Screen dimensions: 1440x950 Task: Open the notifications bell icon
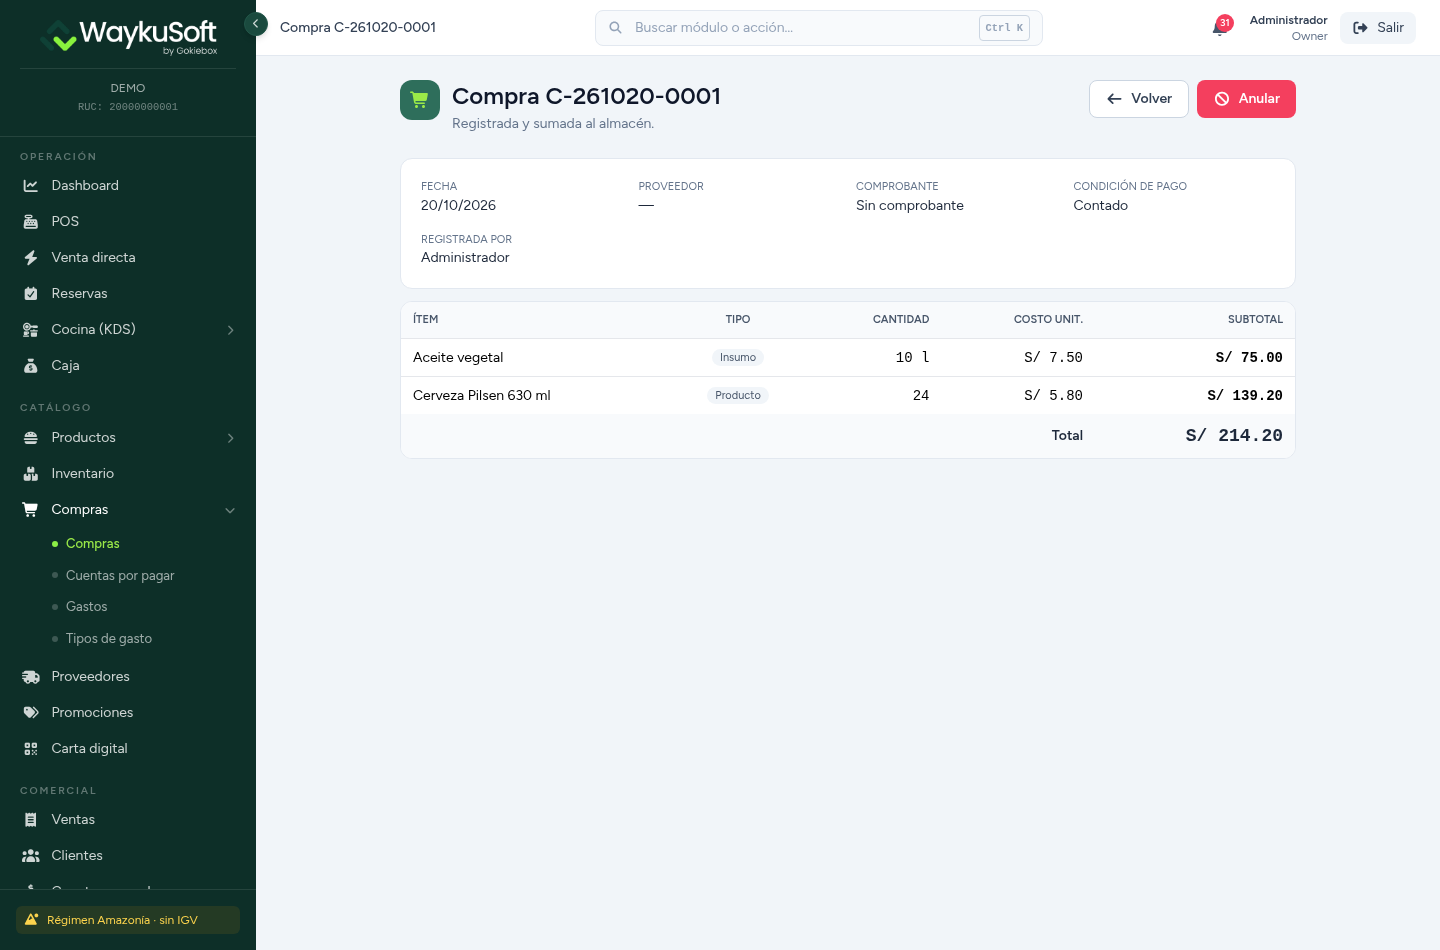(x=1220, y=28)
